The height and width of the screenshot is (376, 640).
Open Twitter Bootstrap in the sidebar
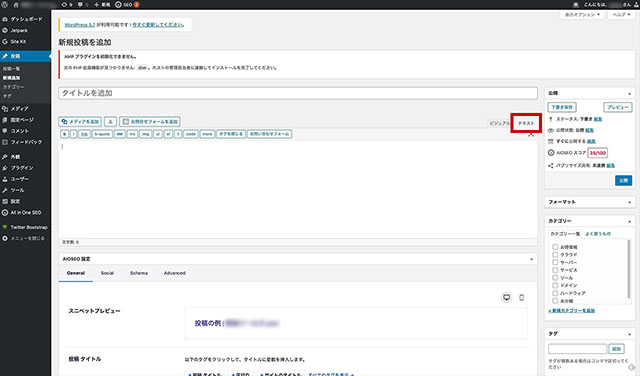(x=25, y=227)
